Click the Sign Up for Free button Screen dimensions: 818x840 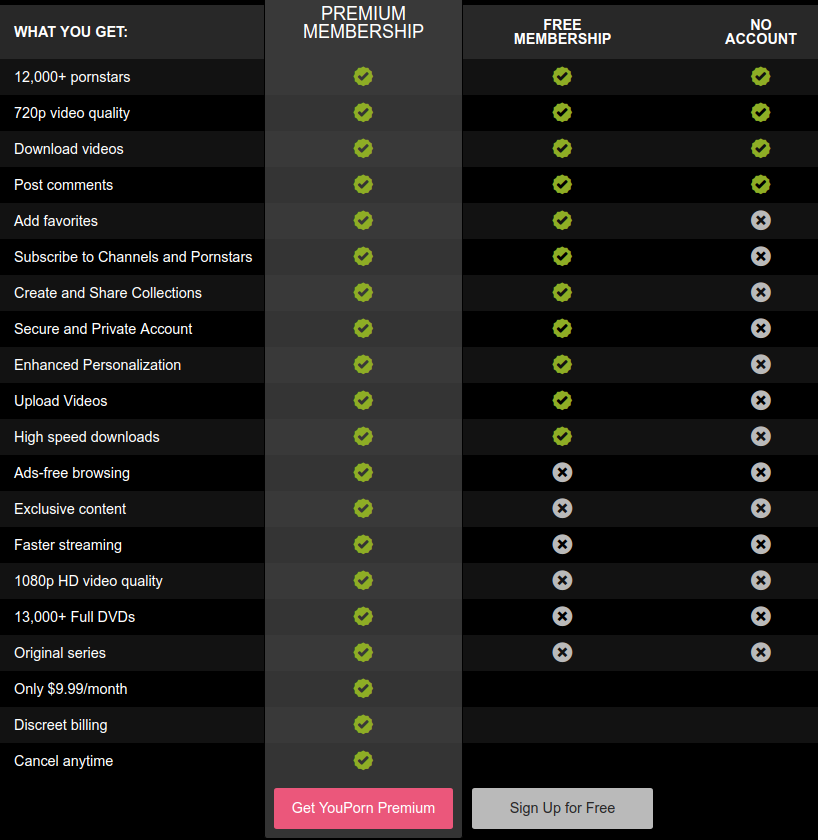click(x=562, y=808)
